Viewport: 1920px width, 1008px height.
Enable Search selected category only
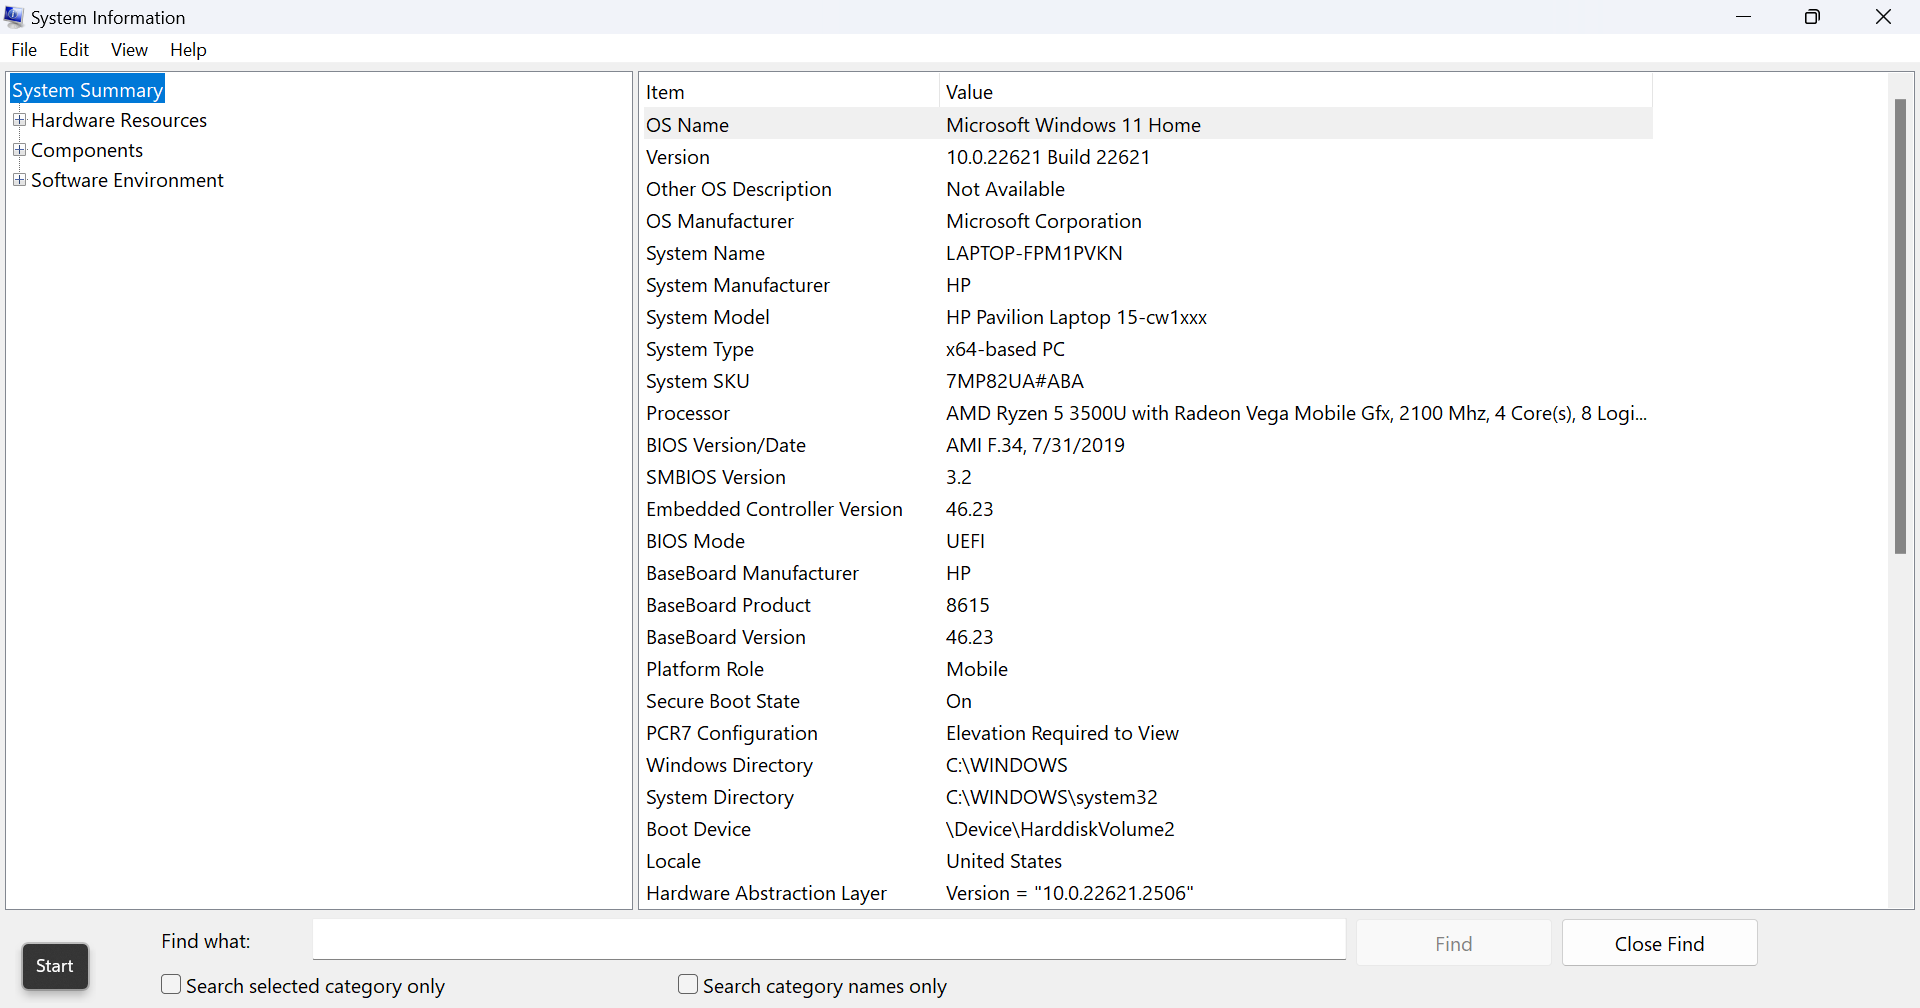point(171,985)
